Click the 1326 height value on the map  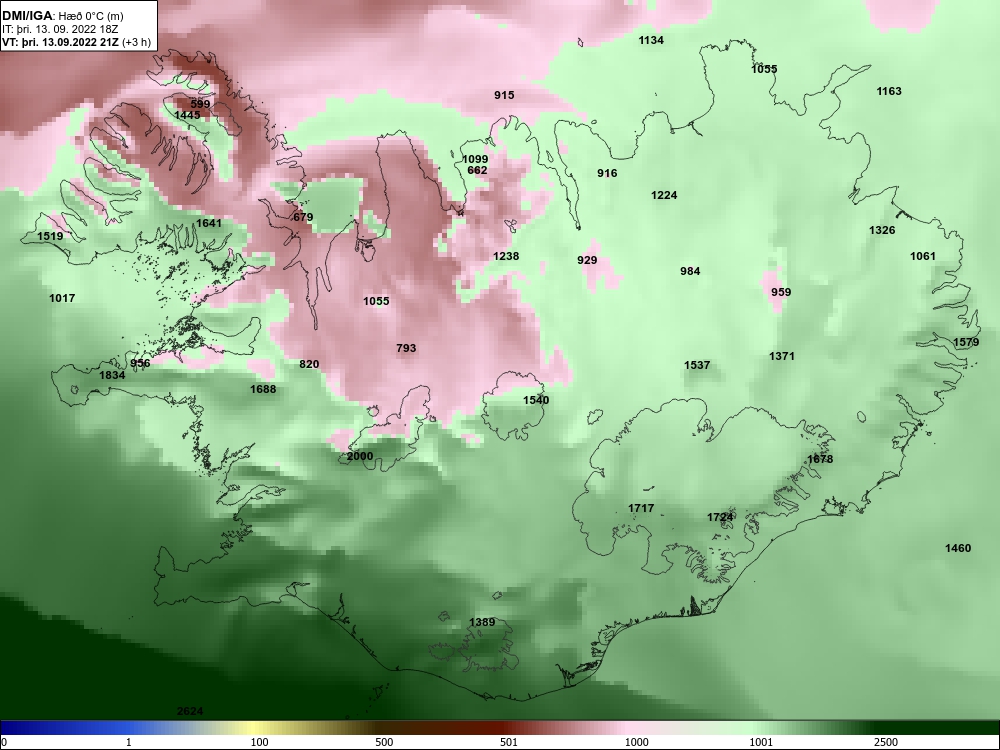[x=882, y=230]
